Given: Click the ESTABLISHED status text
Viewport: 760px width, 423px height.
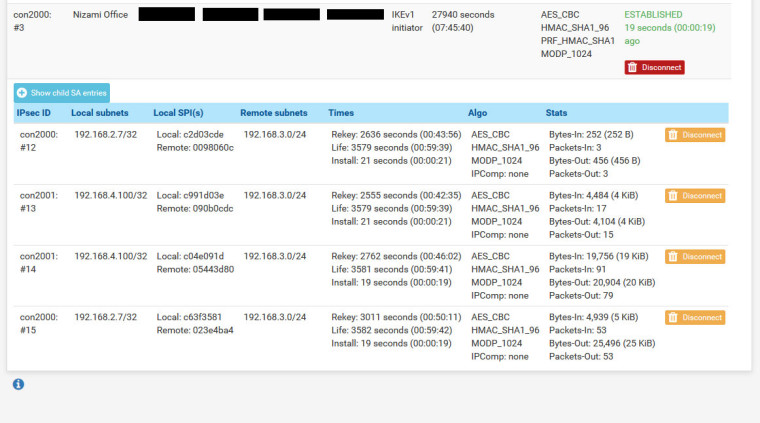Looking at the screenshot, I should click(653, 15).
